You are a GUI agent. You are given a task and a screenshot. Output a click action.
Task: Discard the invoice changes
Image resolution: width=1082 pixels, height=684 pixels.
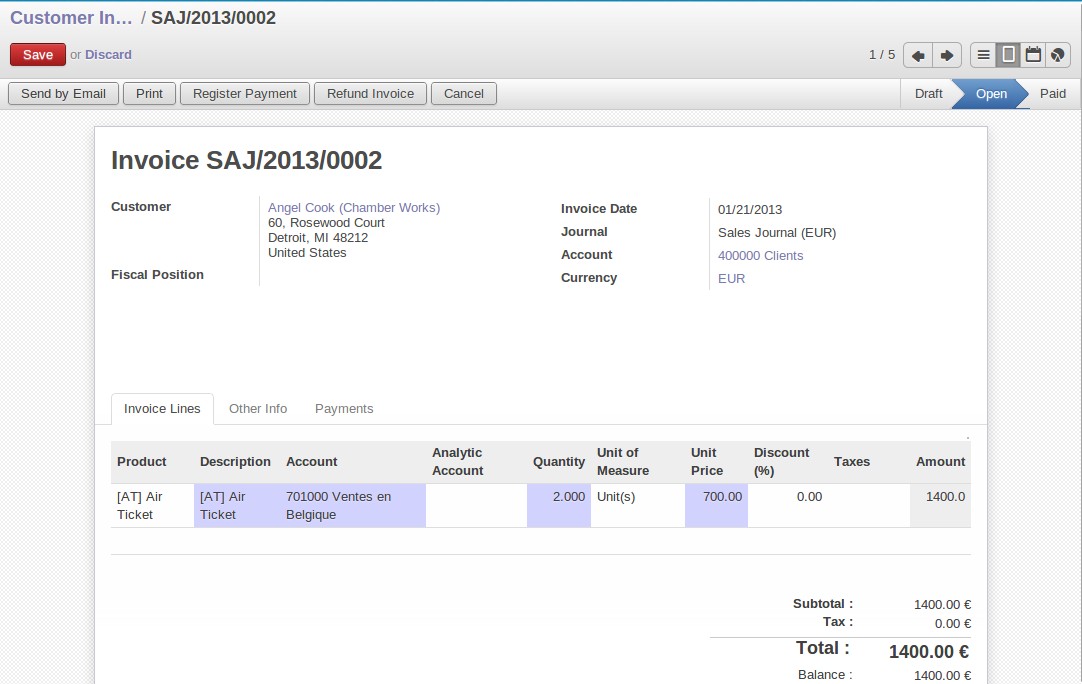pos(108,55)
